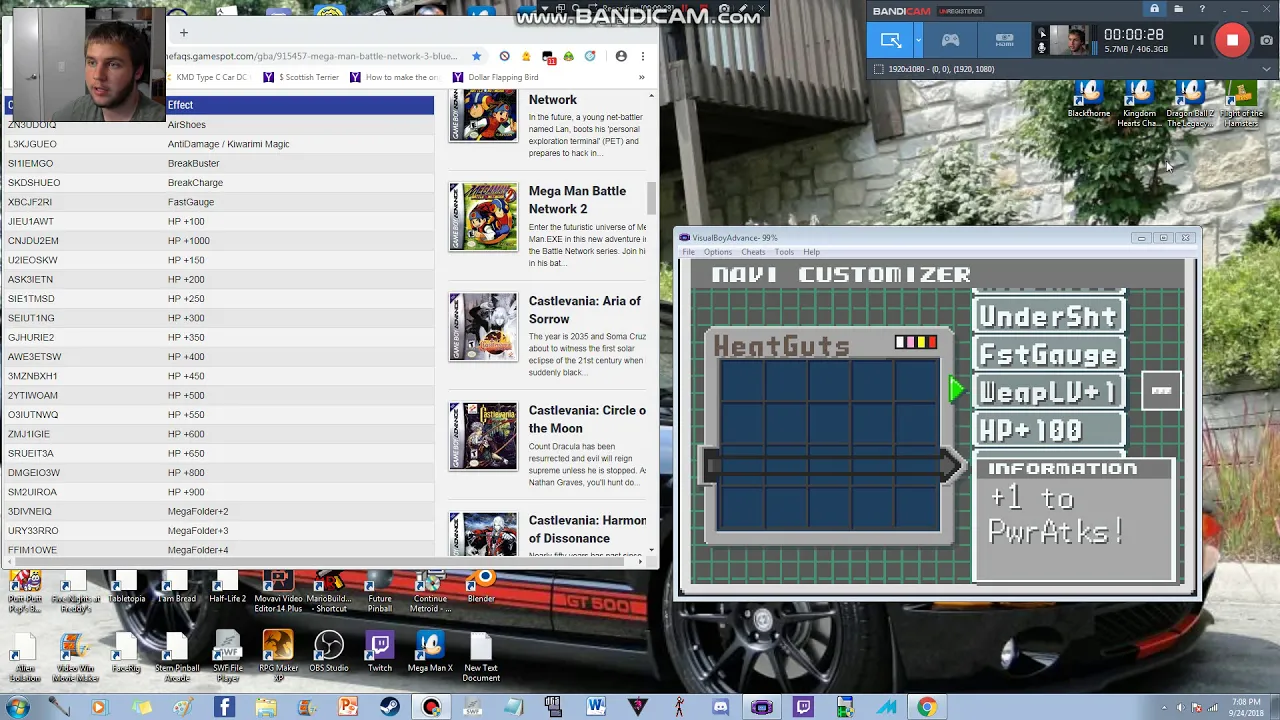Open Chrome three-dot menu
Screen dimensions: 1280x720
642,56
